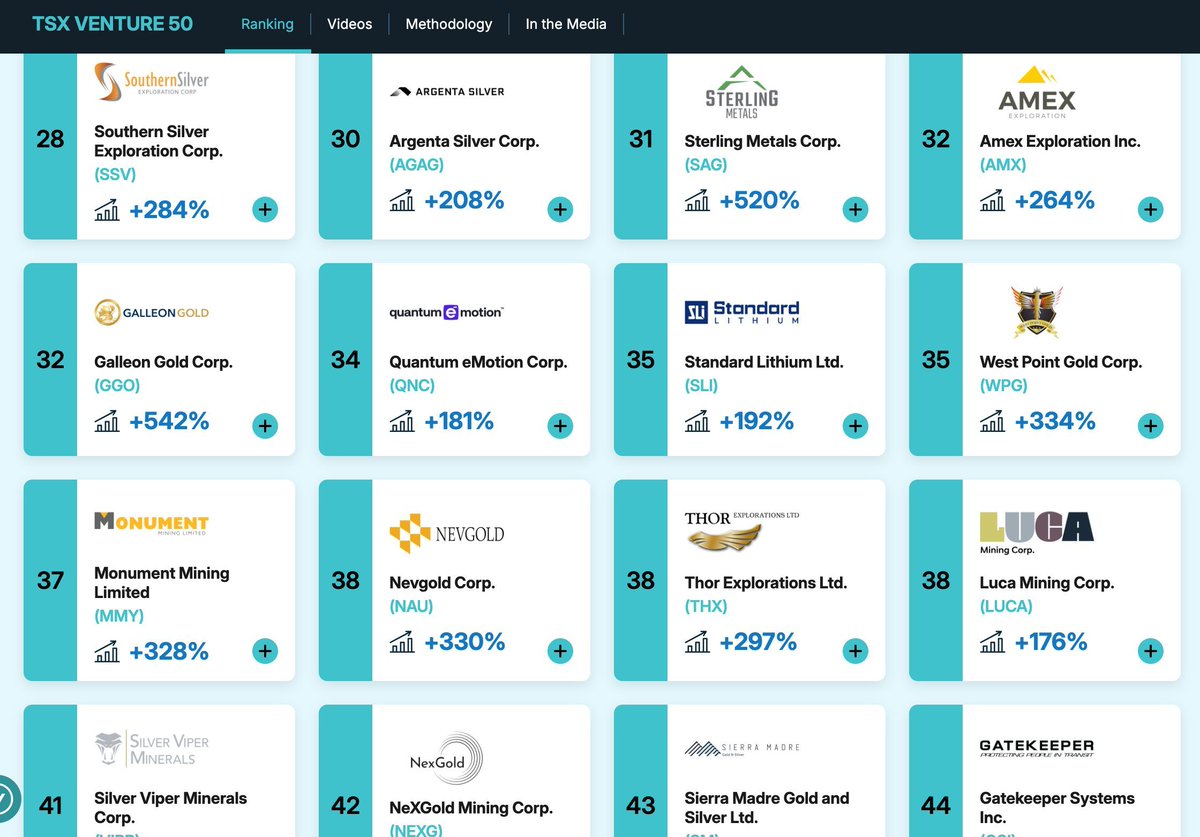The image size is (1200, 837).
Task: Click the chart icon beside +297%
Action: click(697, 642)
